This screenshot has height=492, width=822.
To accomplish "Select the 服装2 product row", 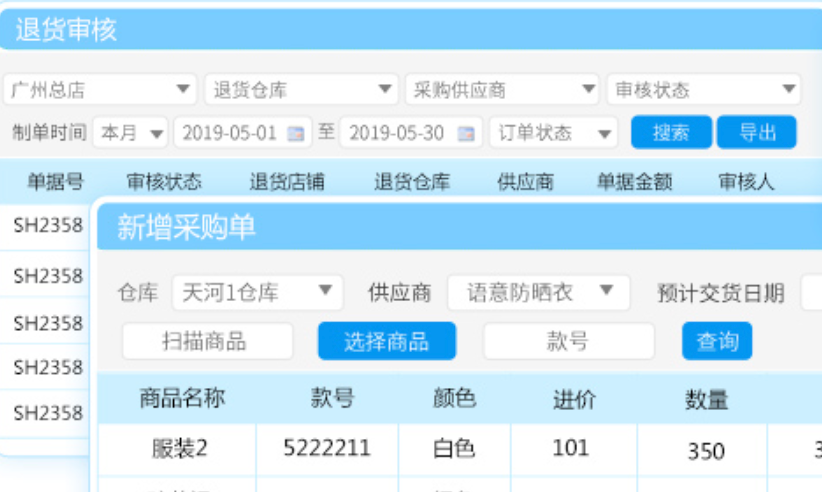I will pyautogui.click(x=180, y=448).
